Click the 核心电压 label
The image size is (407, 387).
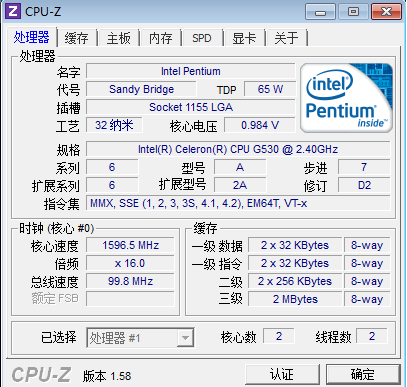tap(193, 126)
